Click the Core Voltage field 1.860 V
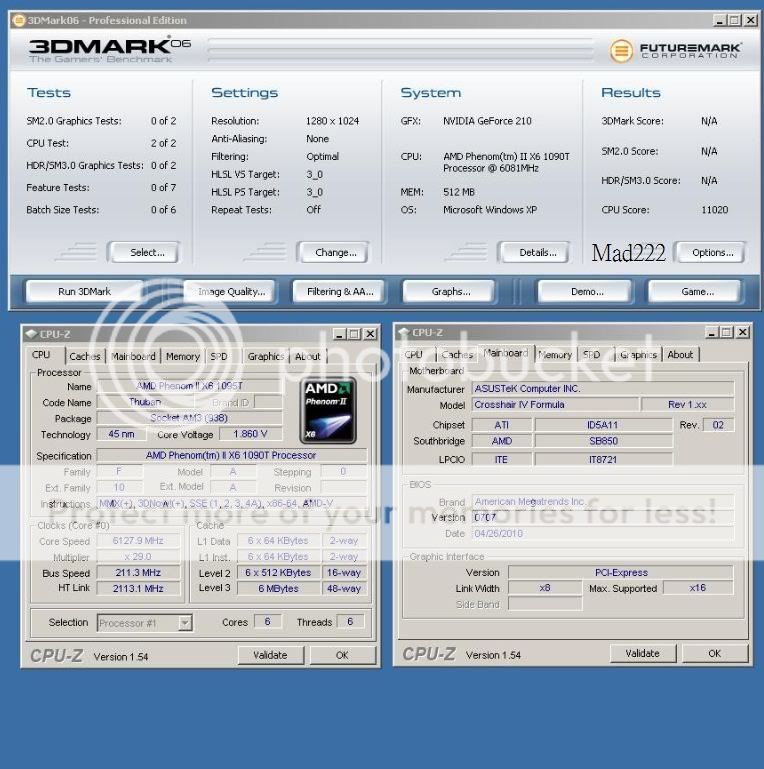Image resolution: width=764 pixels, height=769 pixels. point(250,434)
